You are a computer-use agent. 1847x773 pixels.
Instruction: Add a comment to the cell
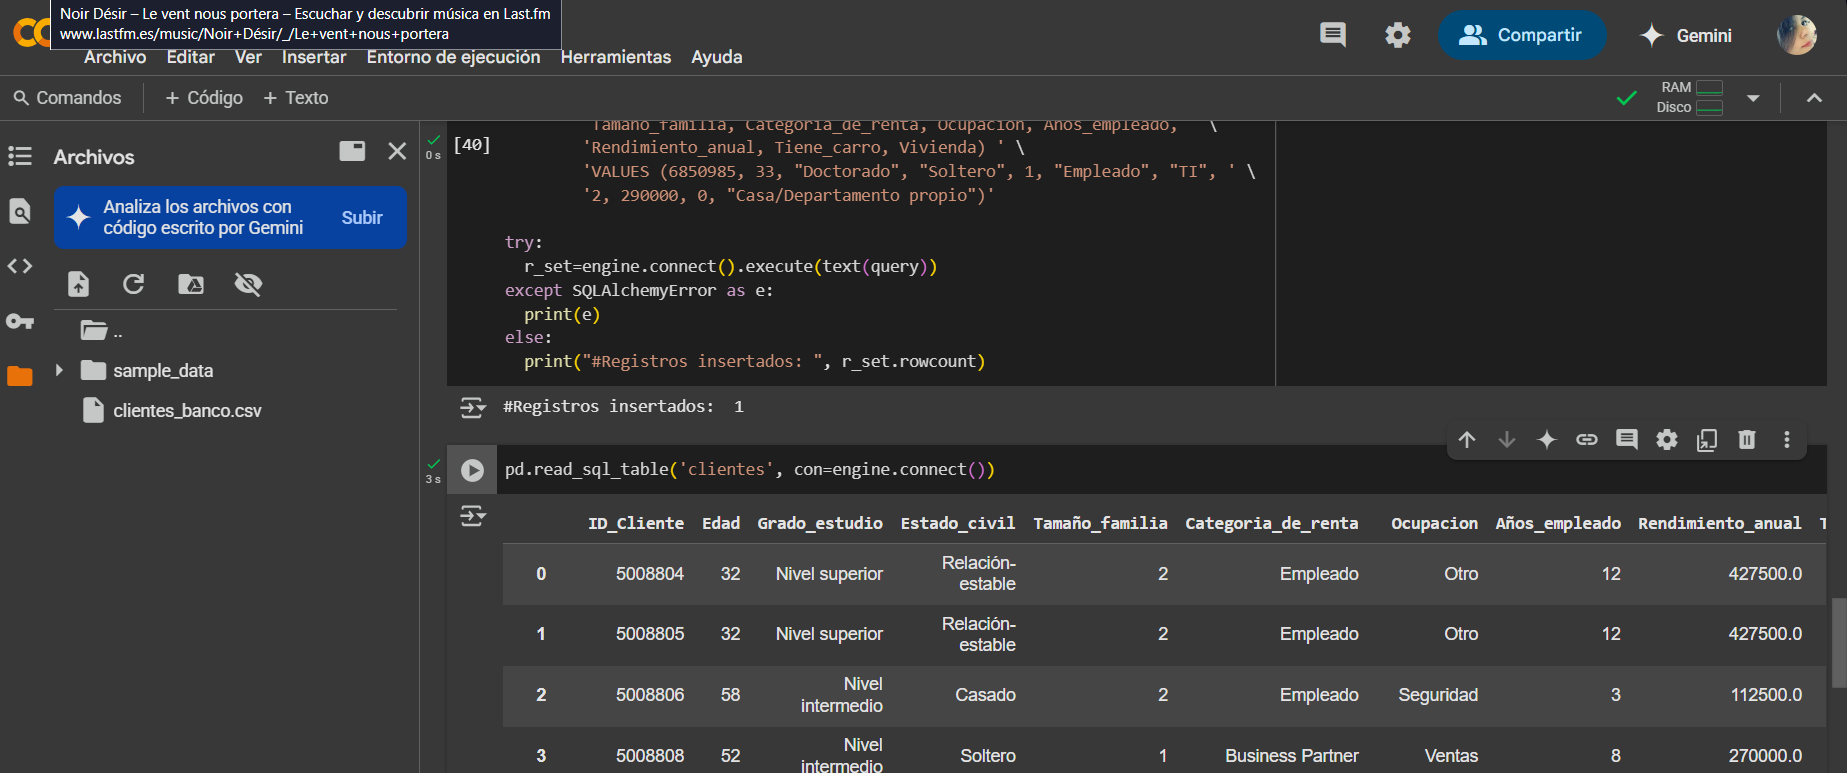coord(1627,440)
